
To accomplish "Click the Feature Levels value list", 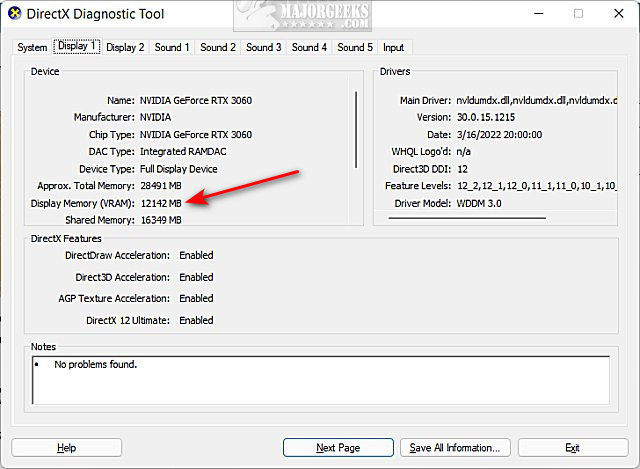I will point(537,186).
